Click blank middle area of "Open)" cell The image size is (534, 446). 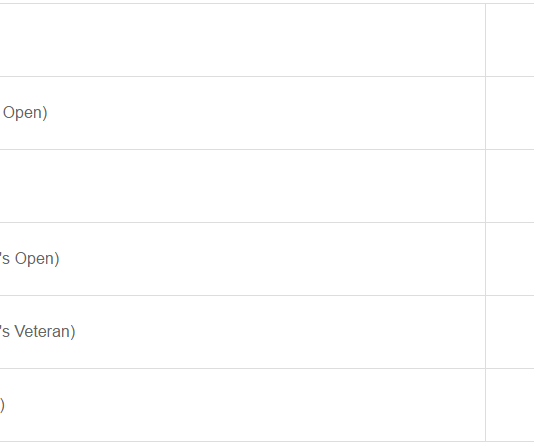coord(266,113)
